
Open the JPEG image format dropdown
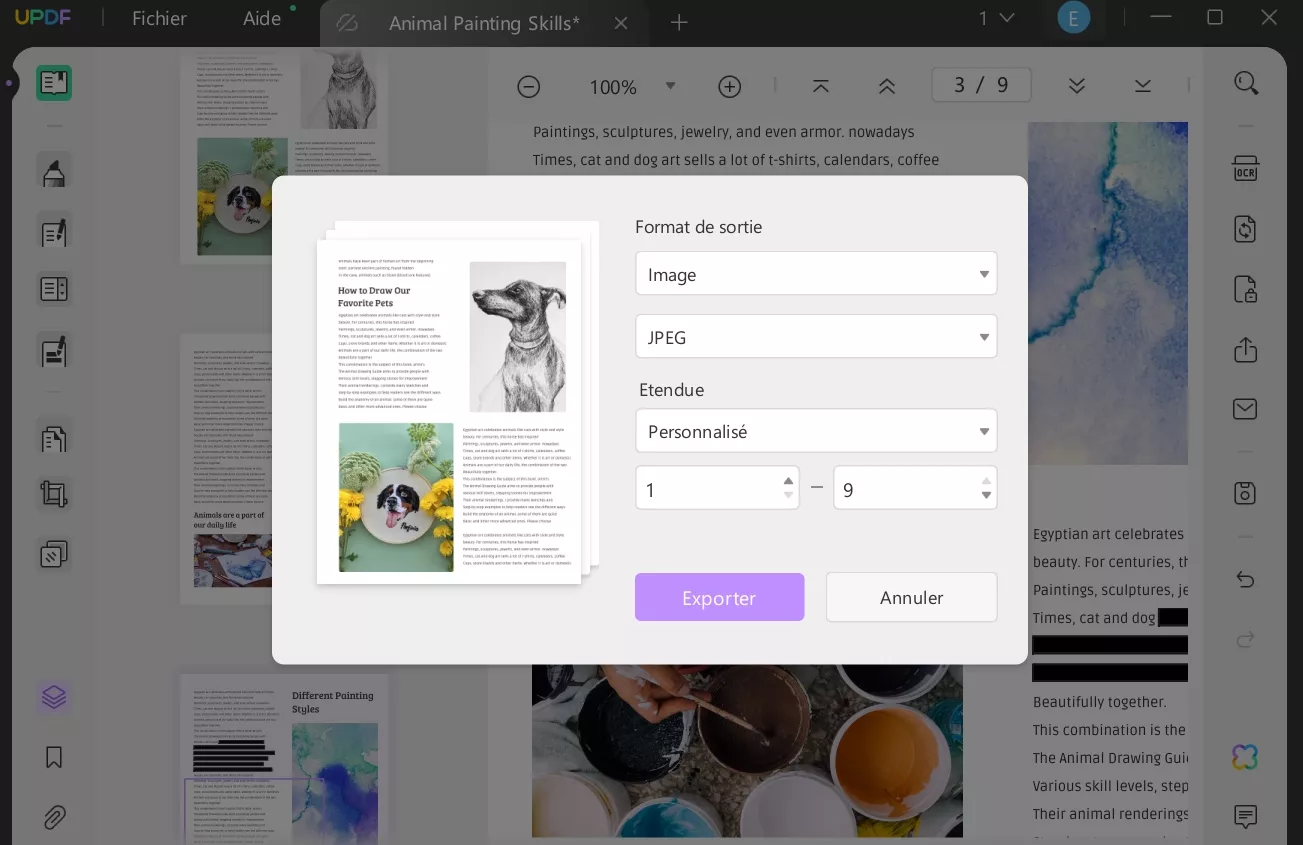816,337
